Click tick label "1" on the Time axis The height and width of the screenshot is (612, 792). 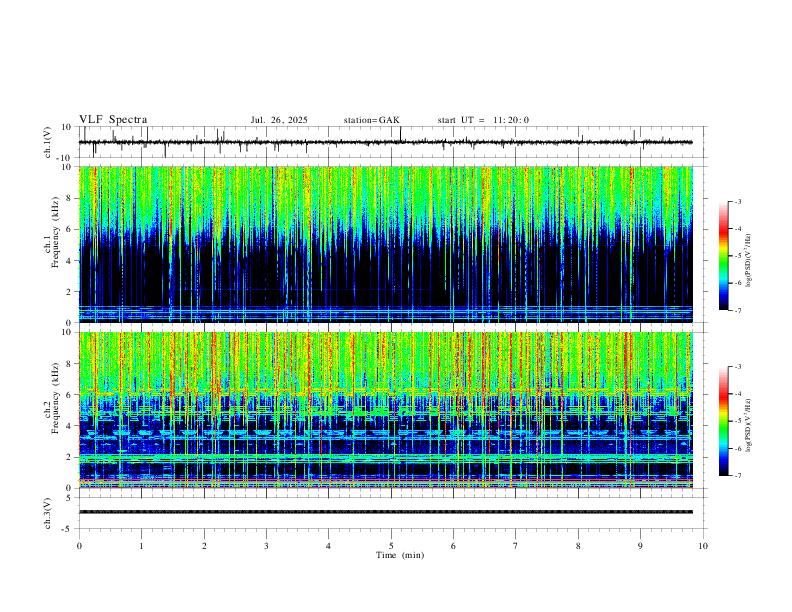click(x=141, y=546)
